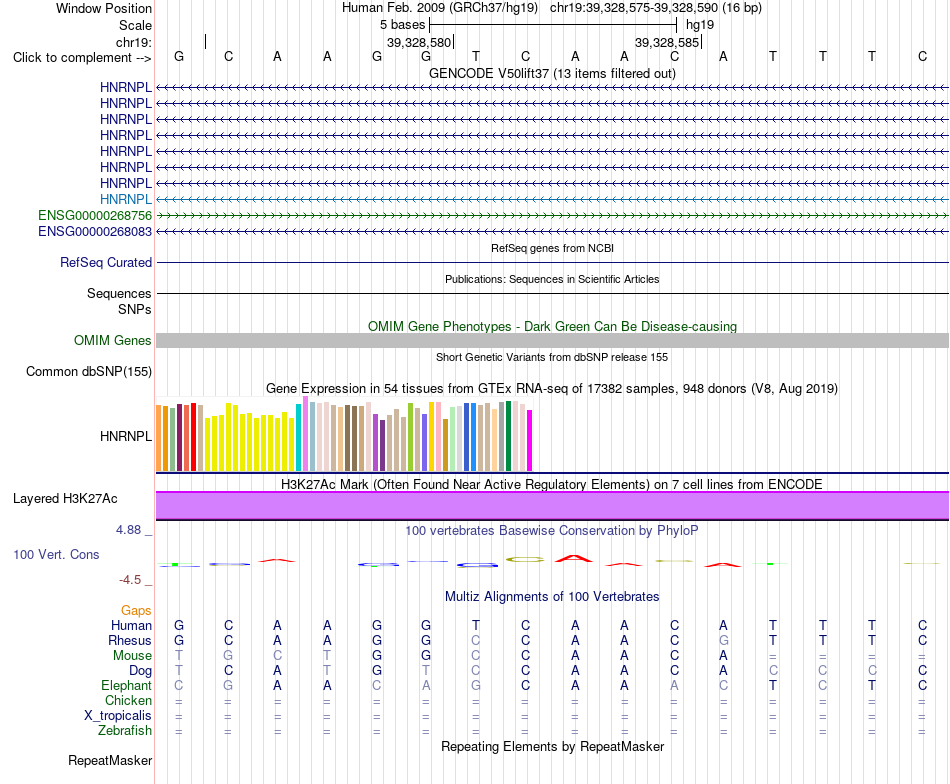950x784 pixels.
Task: Select the 'Dog' alignment row label
Action: click(140, 671)
